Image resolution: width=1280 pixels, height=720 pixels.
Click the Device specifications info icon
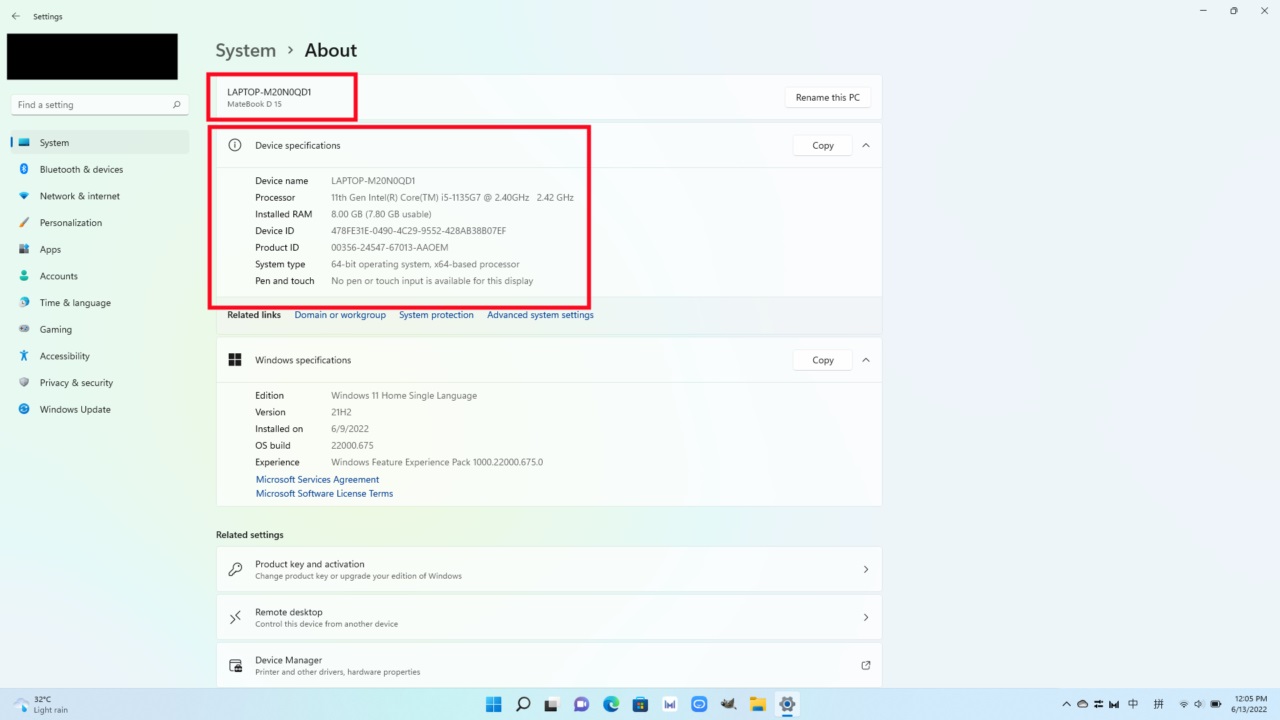tap(235, 145)
